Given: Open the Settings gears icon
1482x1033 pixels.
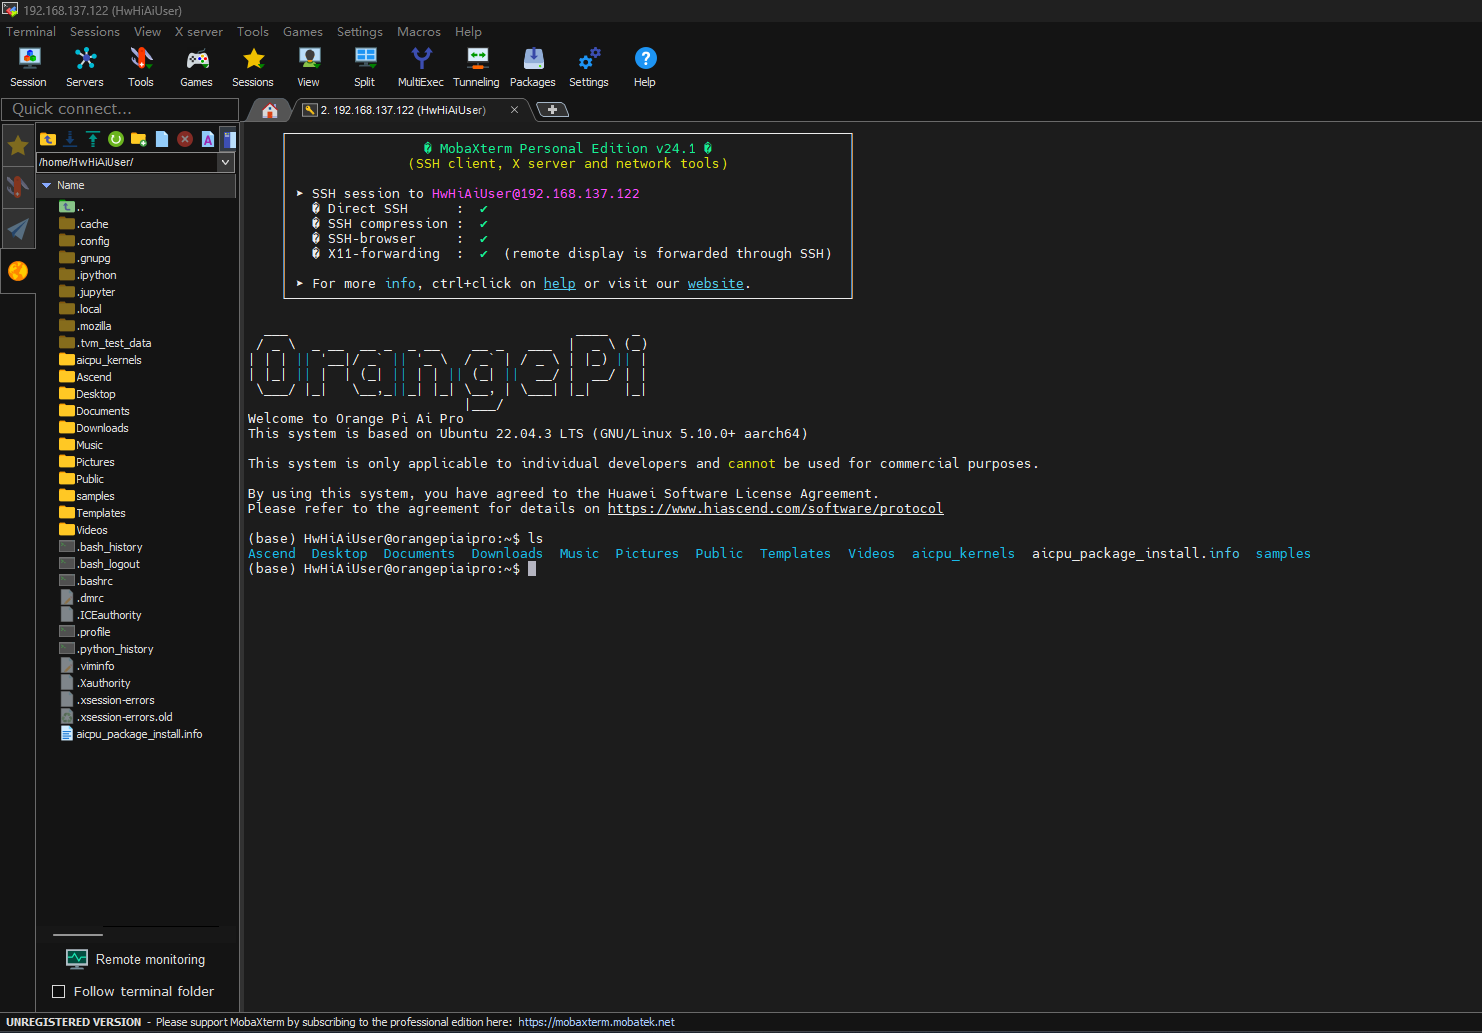Looking at the screenshot, I should click(x=589, y=67).
